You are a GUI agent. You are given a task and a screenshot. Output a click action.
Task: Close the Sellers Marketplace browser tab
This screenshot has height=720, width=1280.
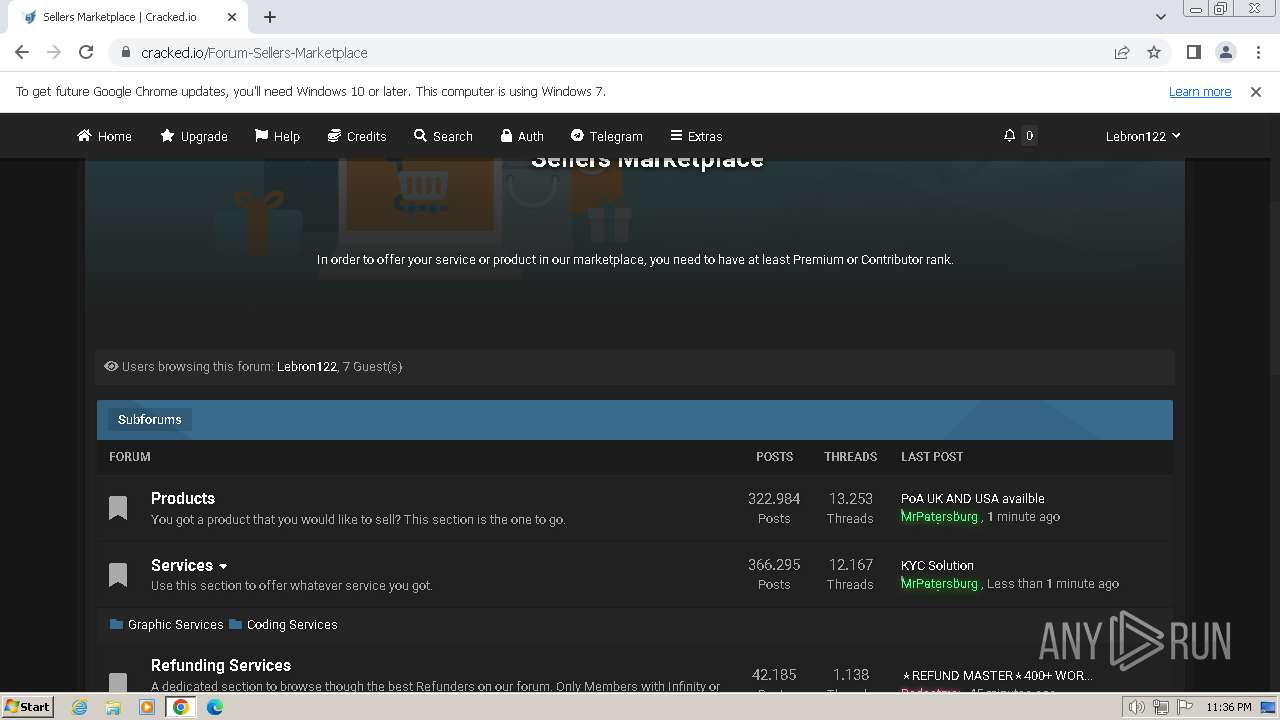[232, 17]
